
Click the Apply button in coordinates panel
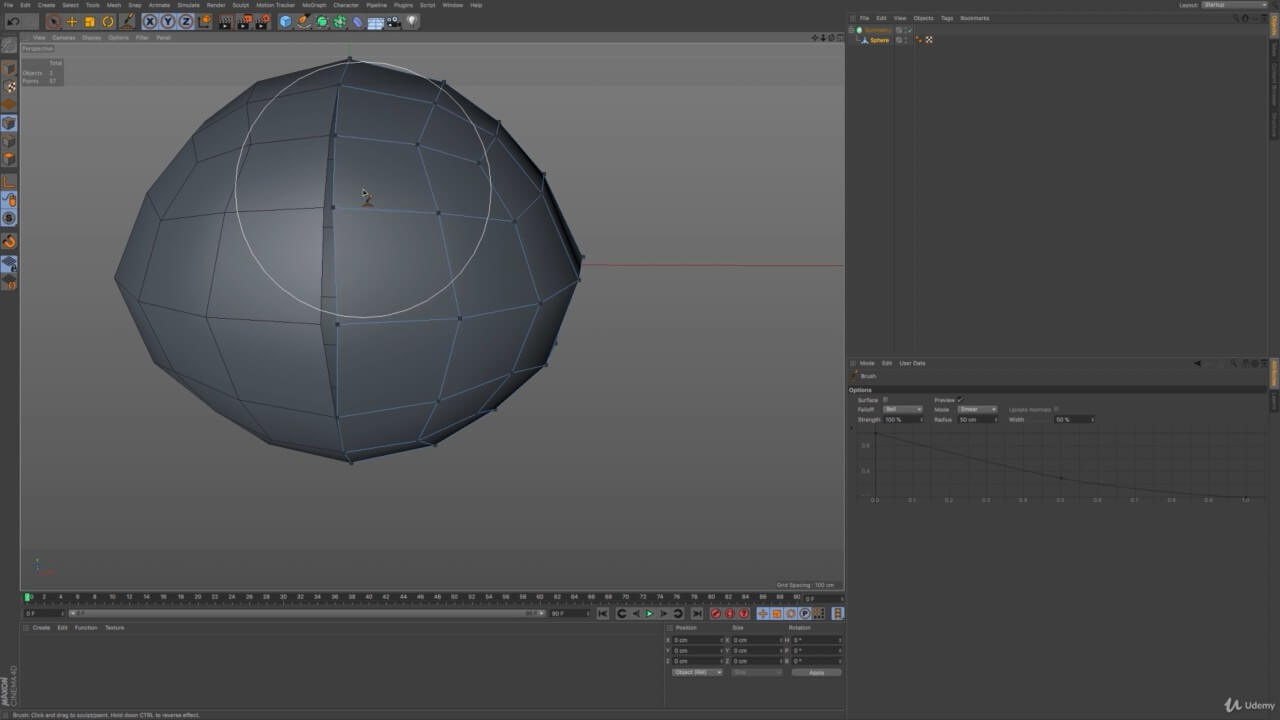[x=816, y=672]
